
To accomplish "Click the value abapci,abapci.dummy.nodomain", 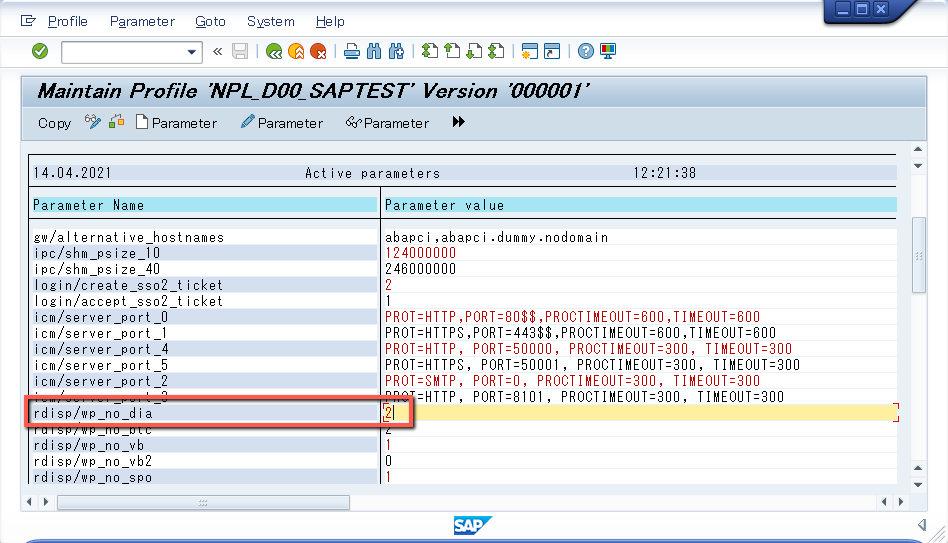I will [x=496, y=238].
